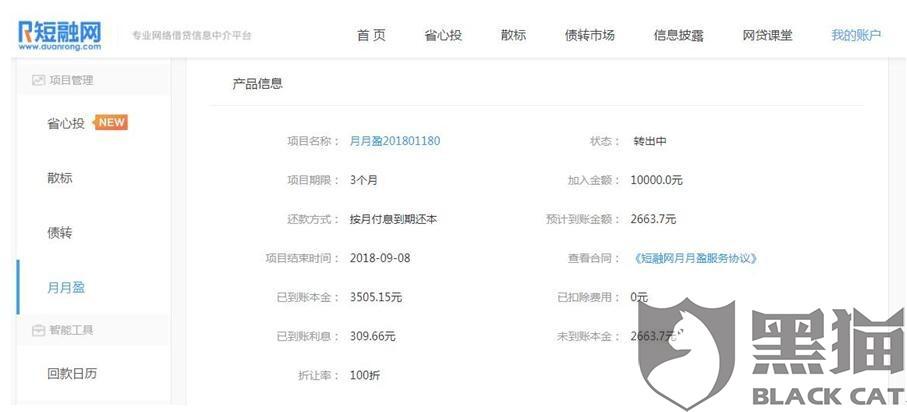The width and height of the screenshot is (907, 412).
Task: Click the deducted fee value 0元
Action: [x=639, y=297]
